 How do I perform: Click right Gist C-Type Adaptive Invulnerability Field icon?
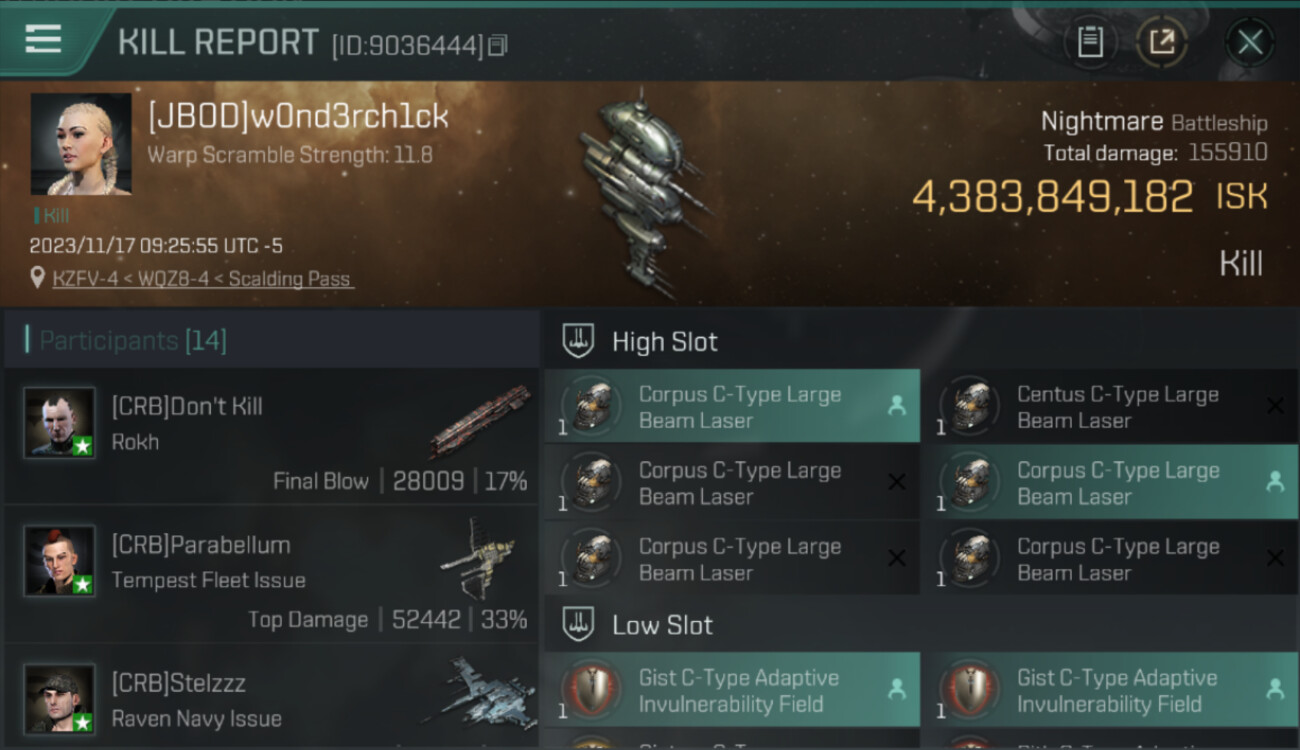click(x=972, y=690)
